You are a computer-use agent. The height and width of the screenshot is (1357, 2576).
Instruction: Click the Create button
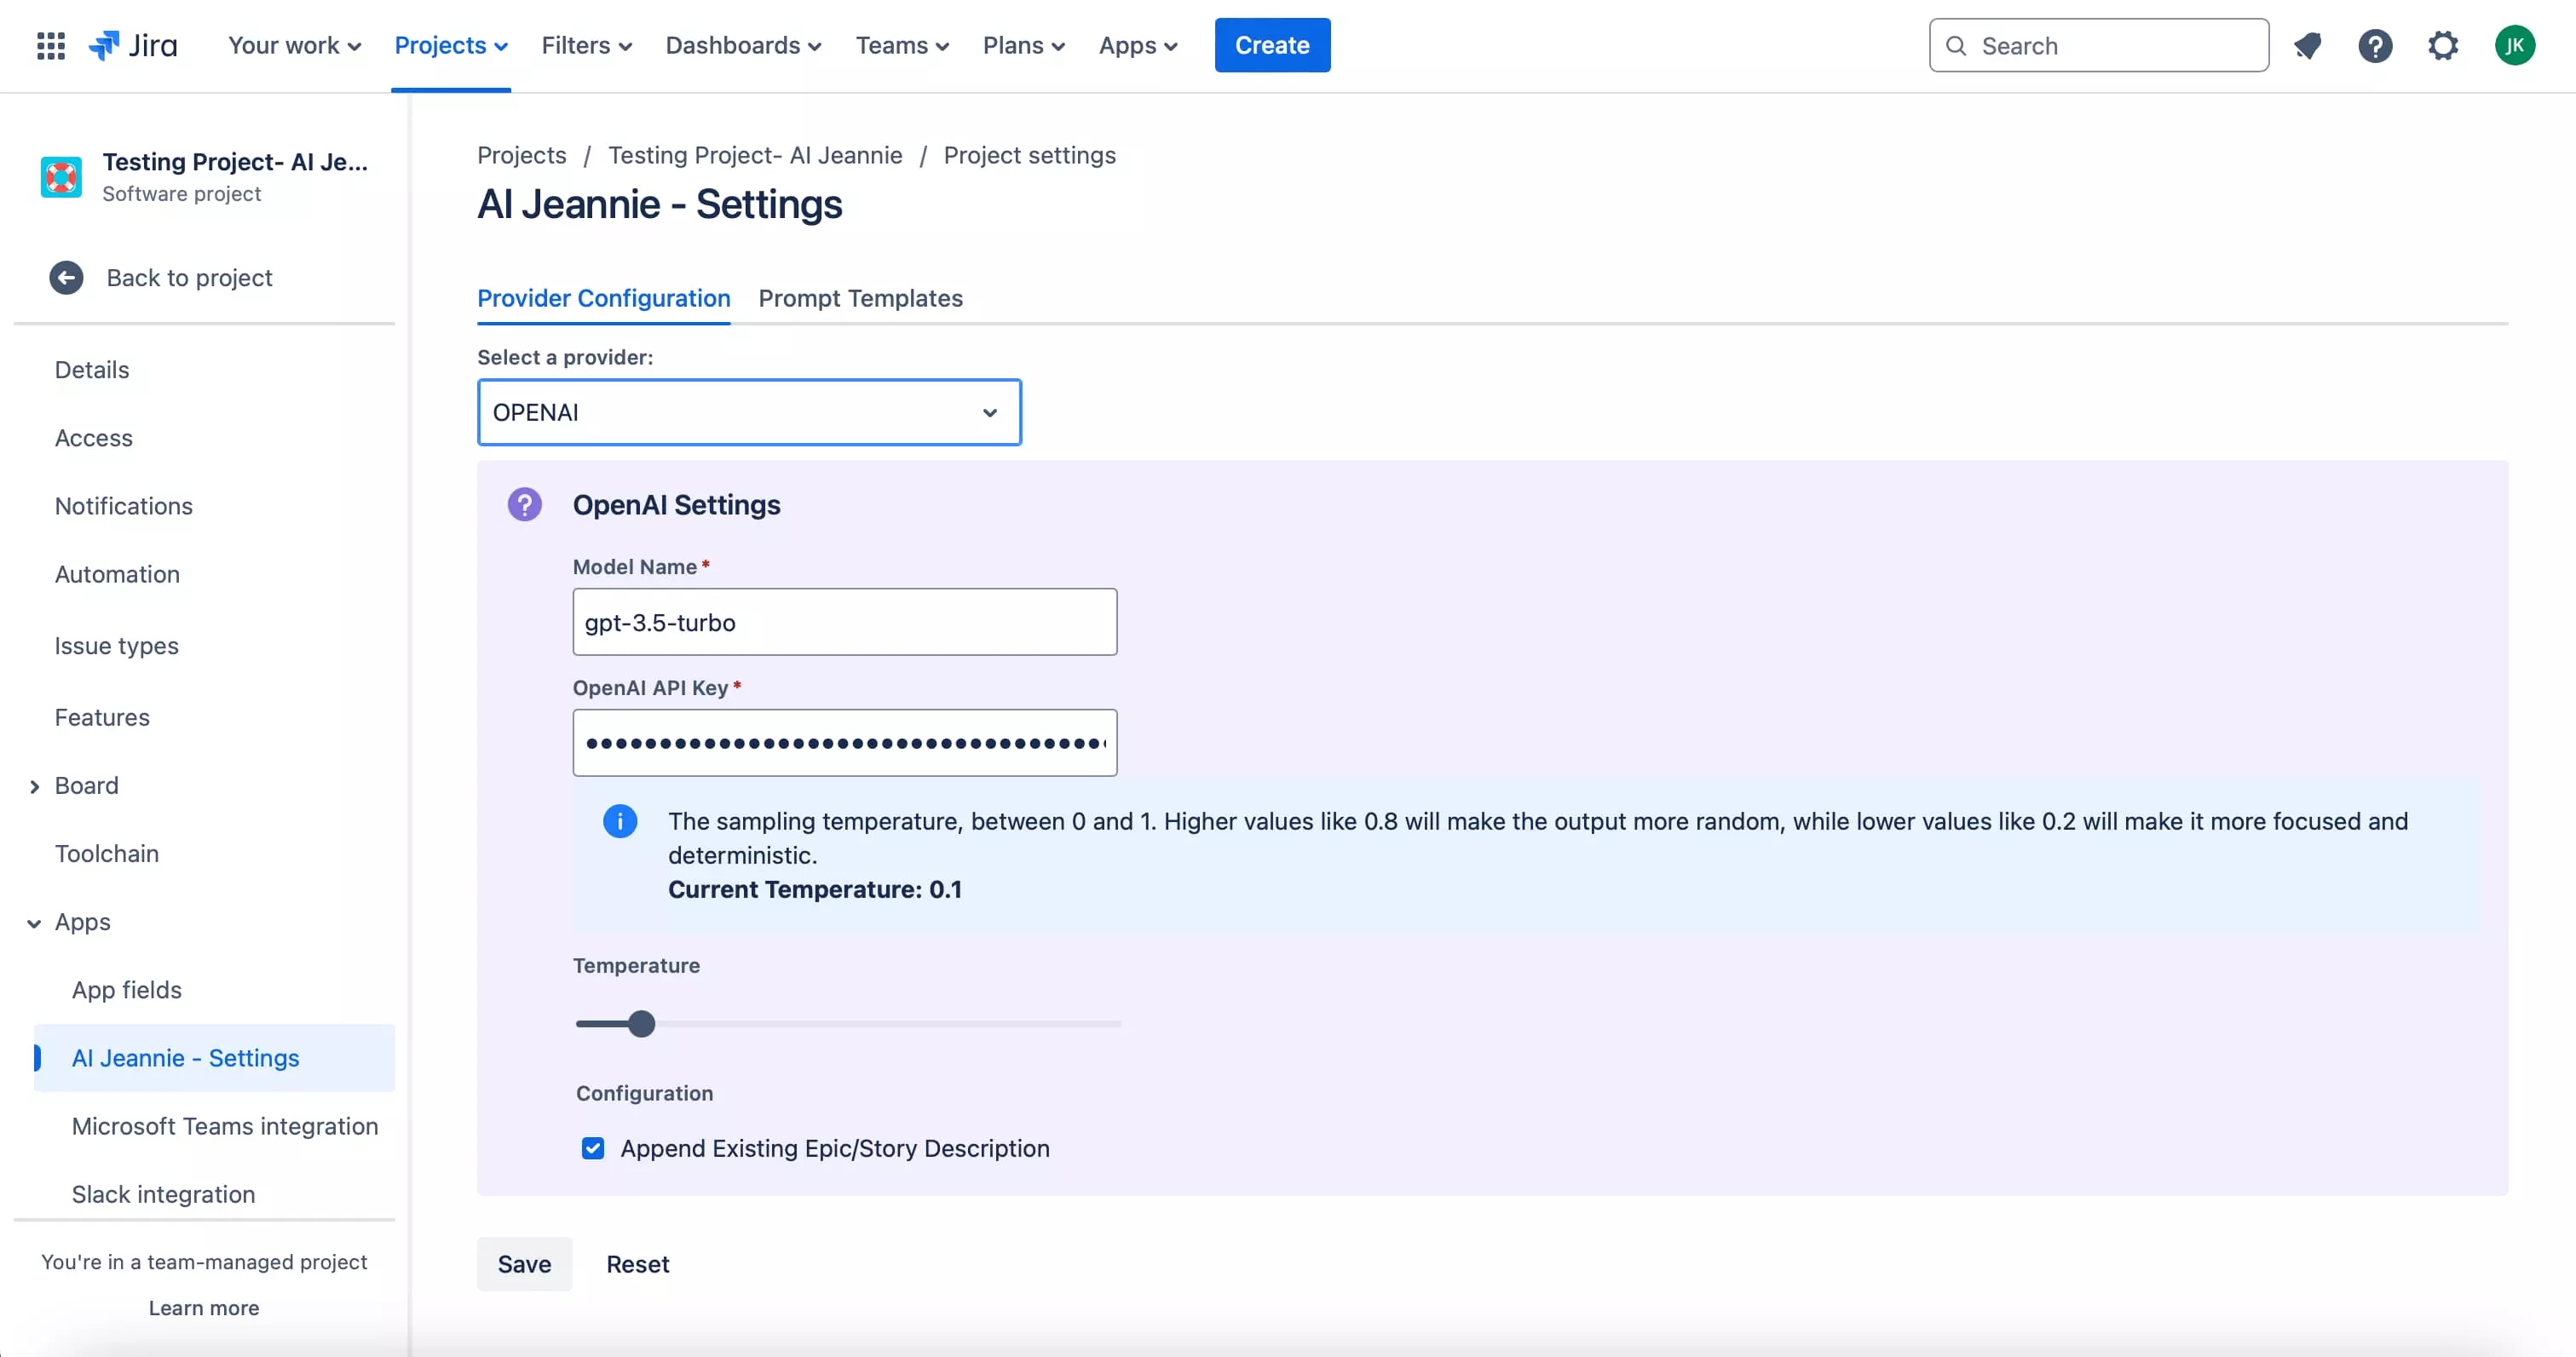click(1272, 45)
